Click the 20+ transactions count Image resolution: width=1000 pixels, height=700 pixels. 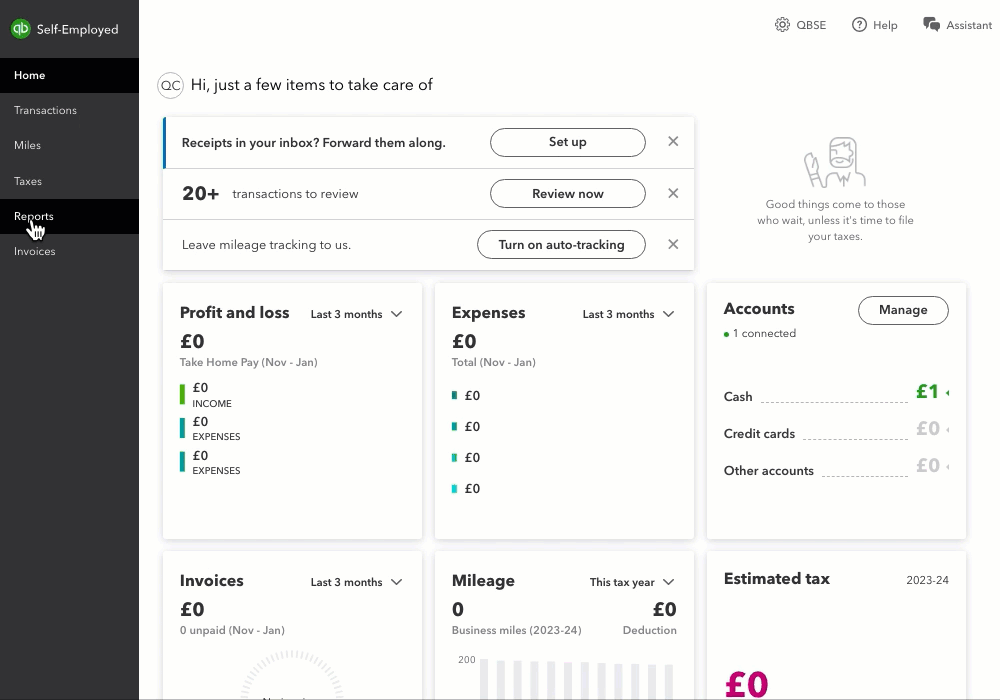[200, 193]
